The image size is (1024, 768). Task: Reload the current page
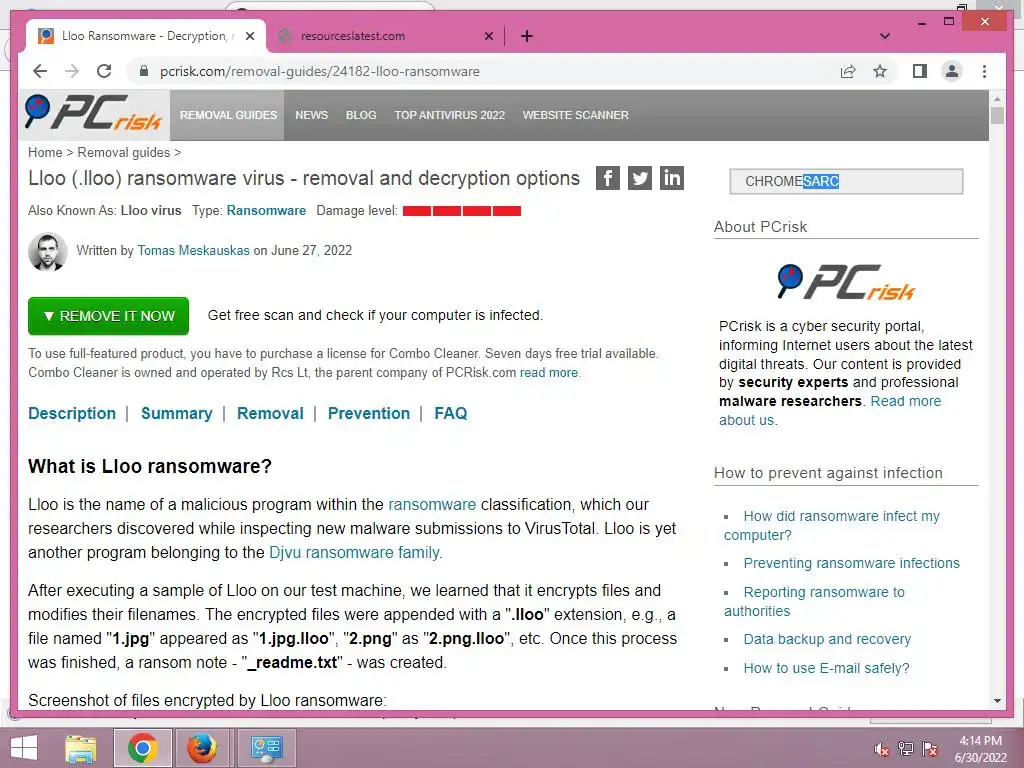[104, 71]
